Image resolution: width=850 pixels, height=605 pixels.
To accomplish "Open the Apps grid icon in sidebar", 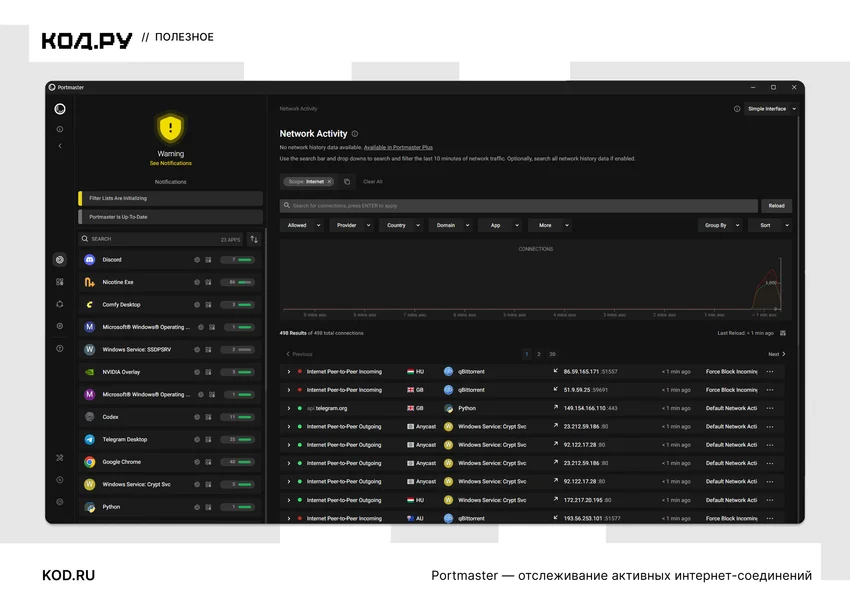I will (x=60, y=282).
